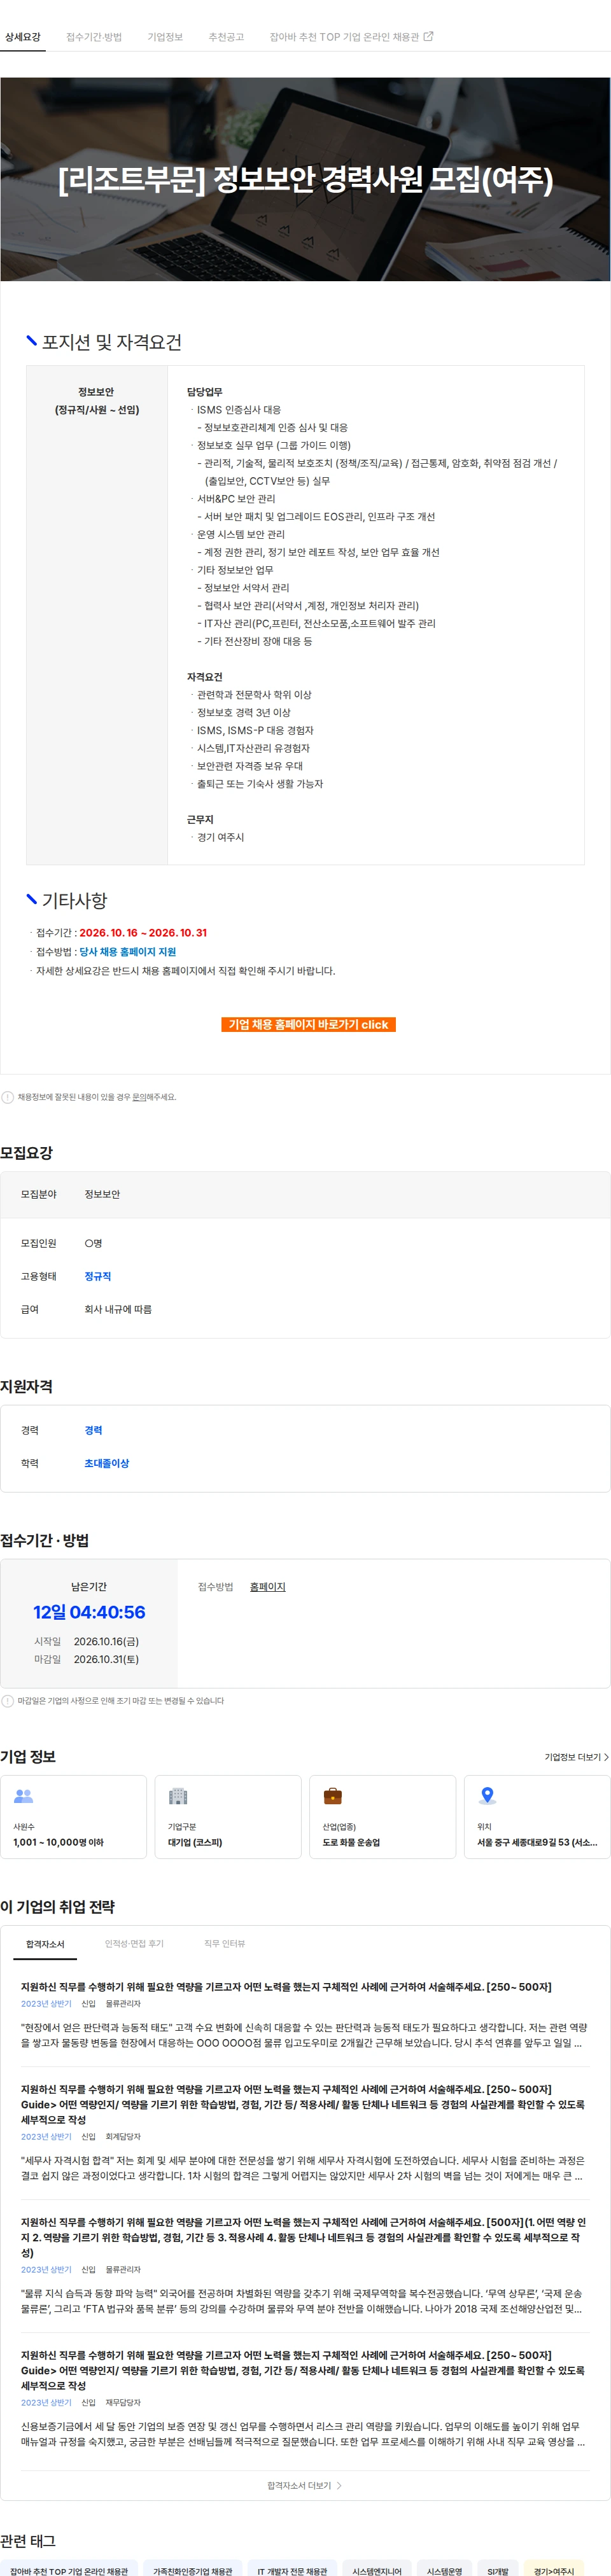Click 당사 채용 홈페이지 지원 text
Viewport: 611px width, 2576px height.
tap(128, 952)
